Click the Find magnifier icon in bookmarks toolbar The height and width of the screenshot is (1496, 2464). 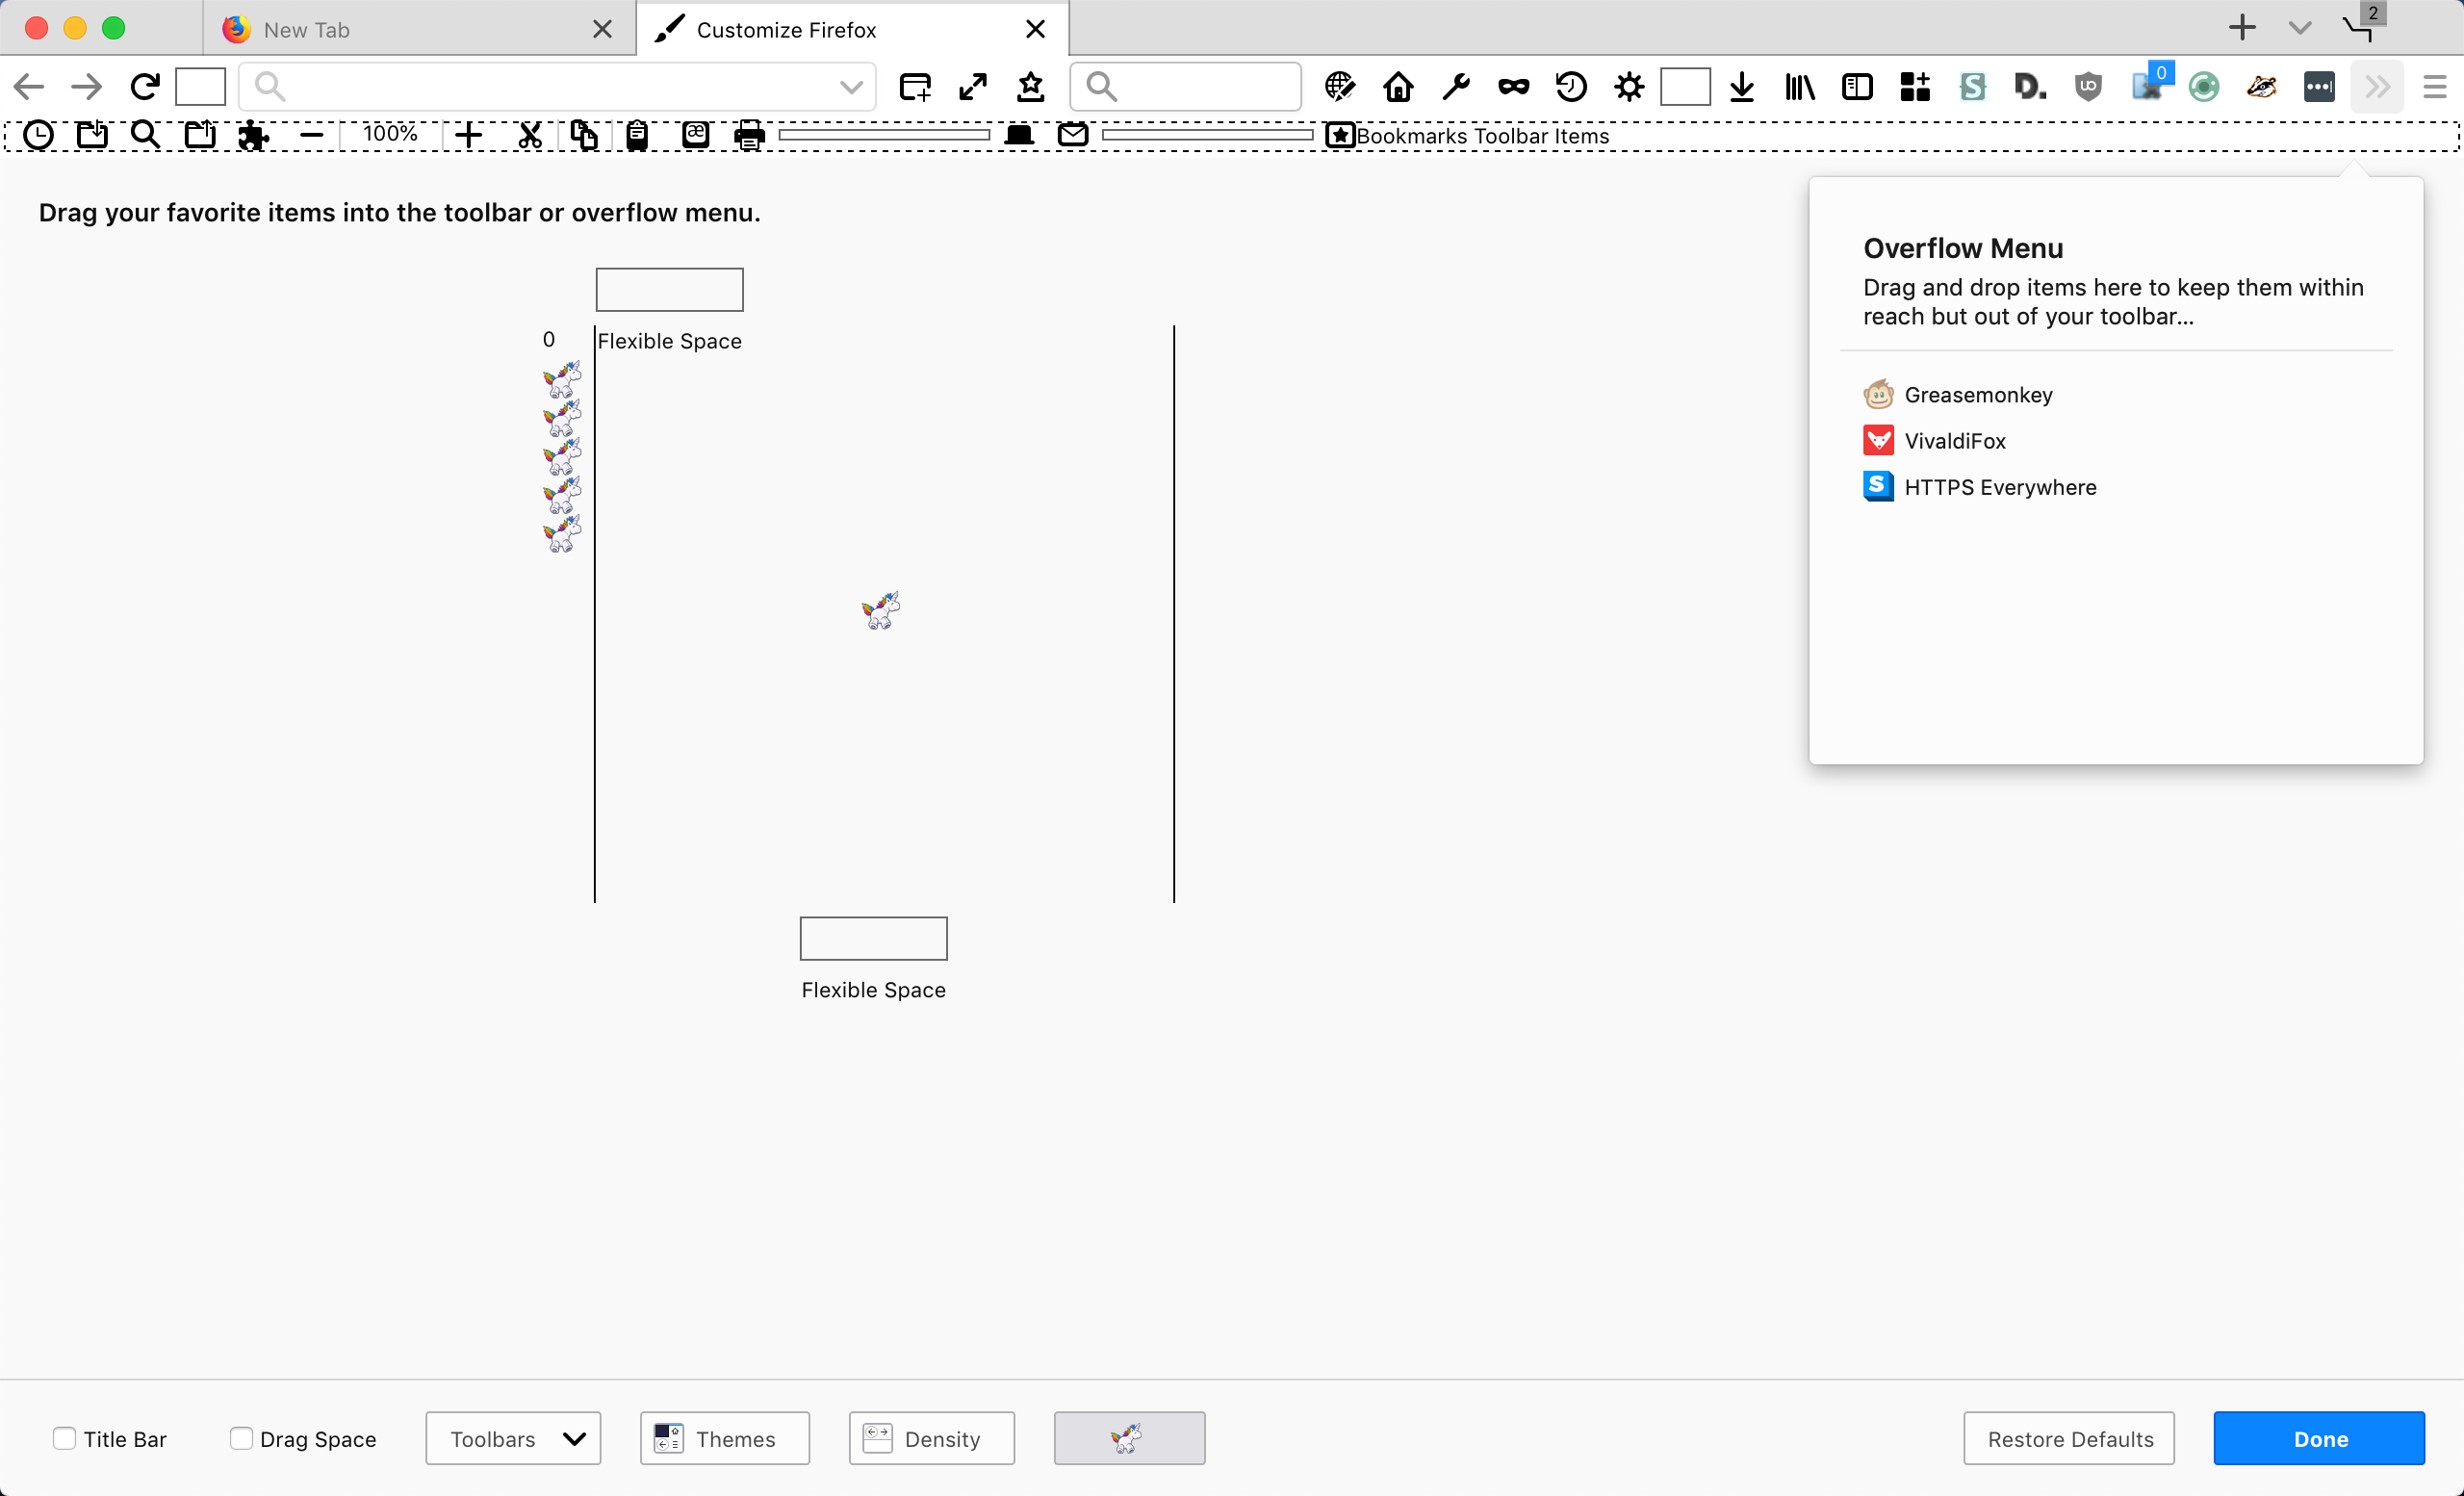coord(146,135)
